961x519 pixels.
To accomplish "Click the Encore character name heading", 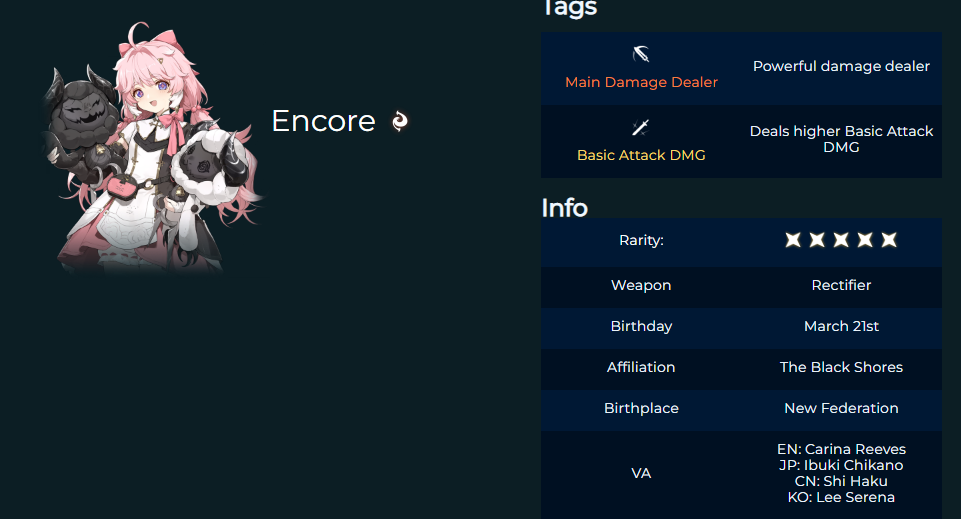I will [324, 121].
